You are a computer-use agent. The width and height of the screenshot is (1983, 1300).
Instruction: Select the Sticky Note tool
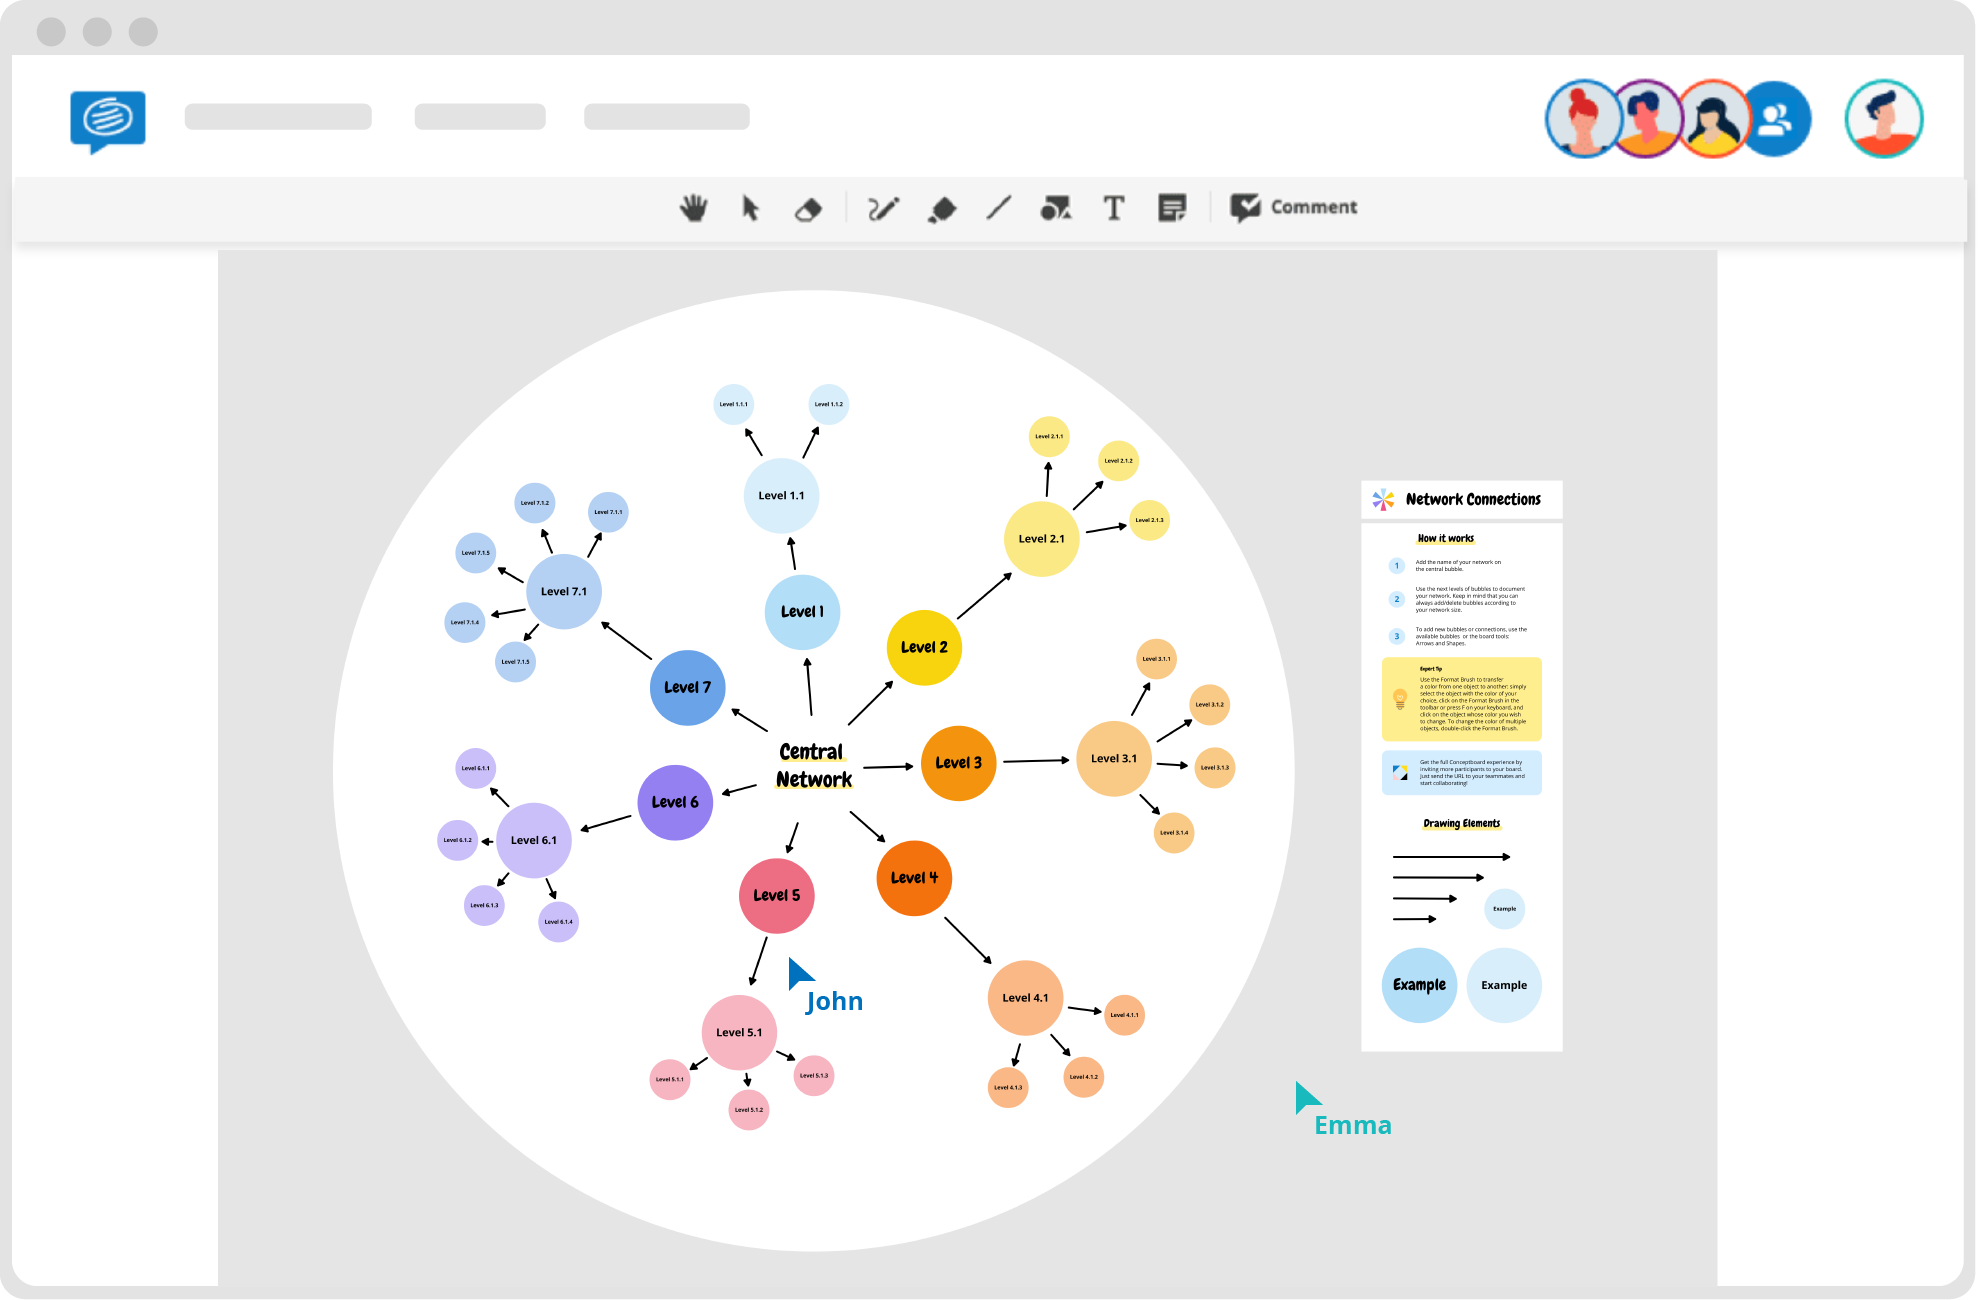tap(1172, 207)
